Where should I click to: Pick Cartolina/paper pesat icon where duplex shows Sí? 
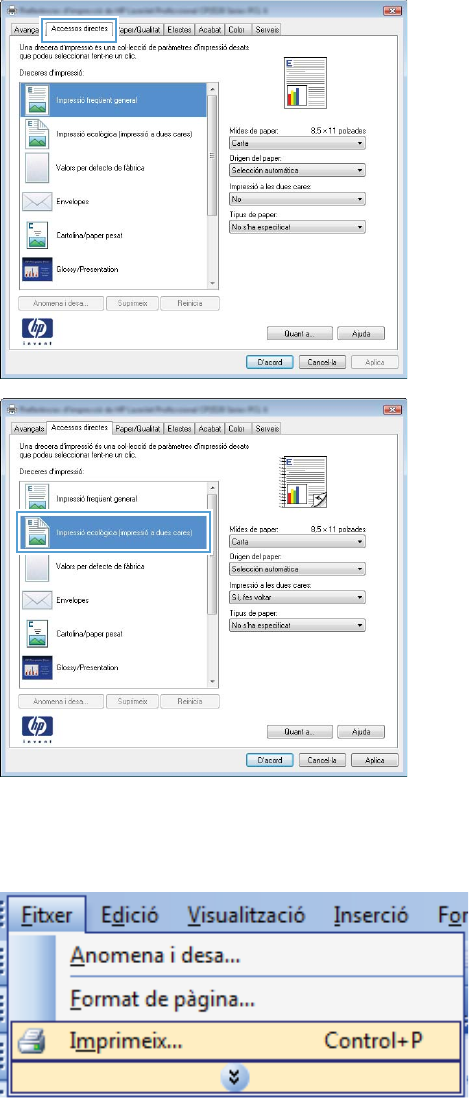36,633
